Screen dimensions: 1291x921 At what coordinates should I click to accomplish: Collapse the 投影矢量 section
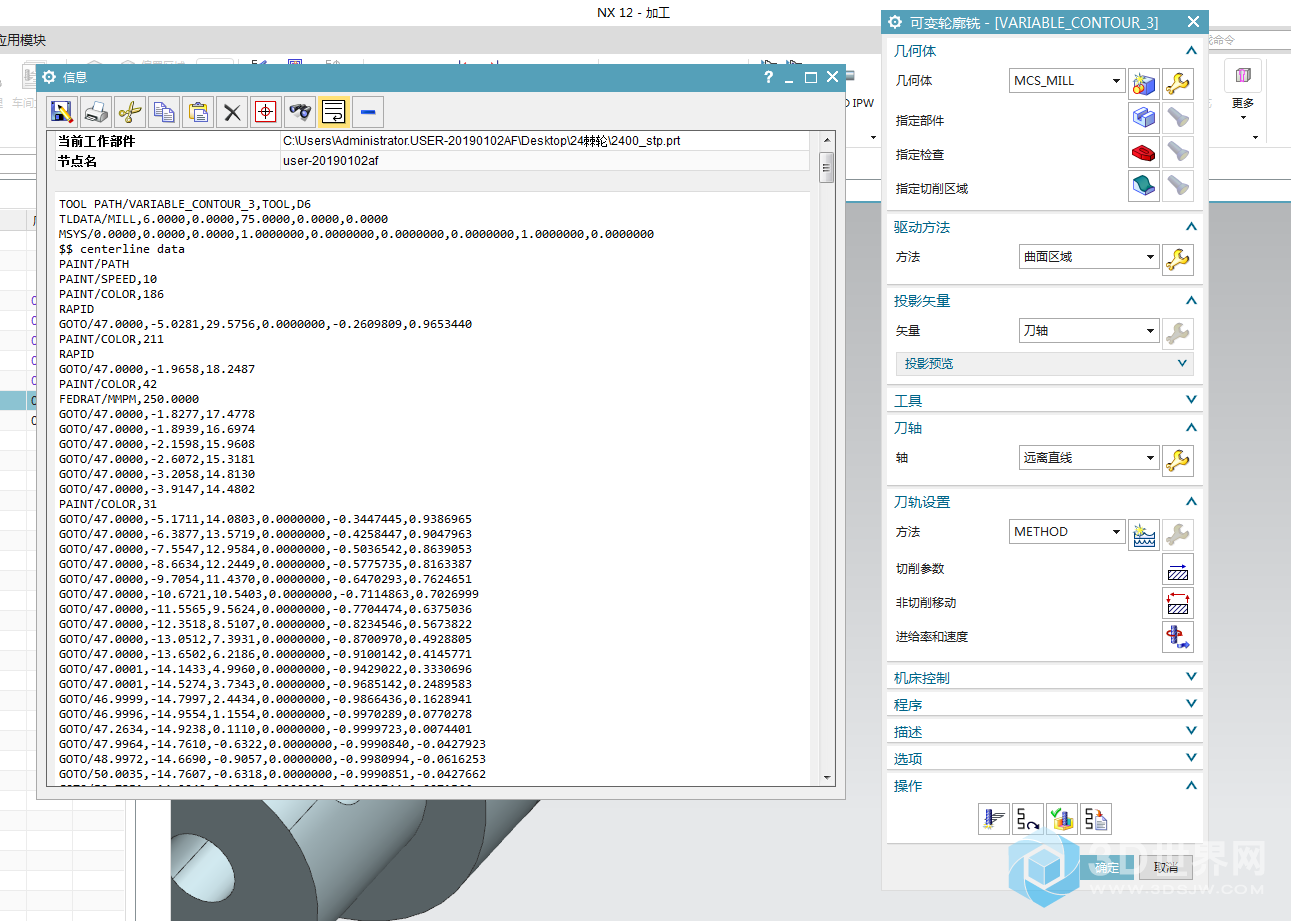tap(1044, 301)
